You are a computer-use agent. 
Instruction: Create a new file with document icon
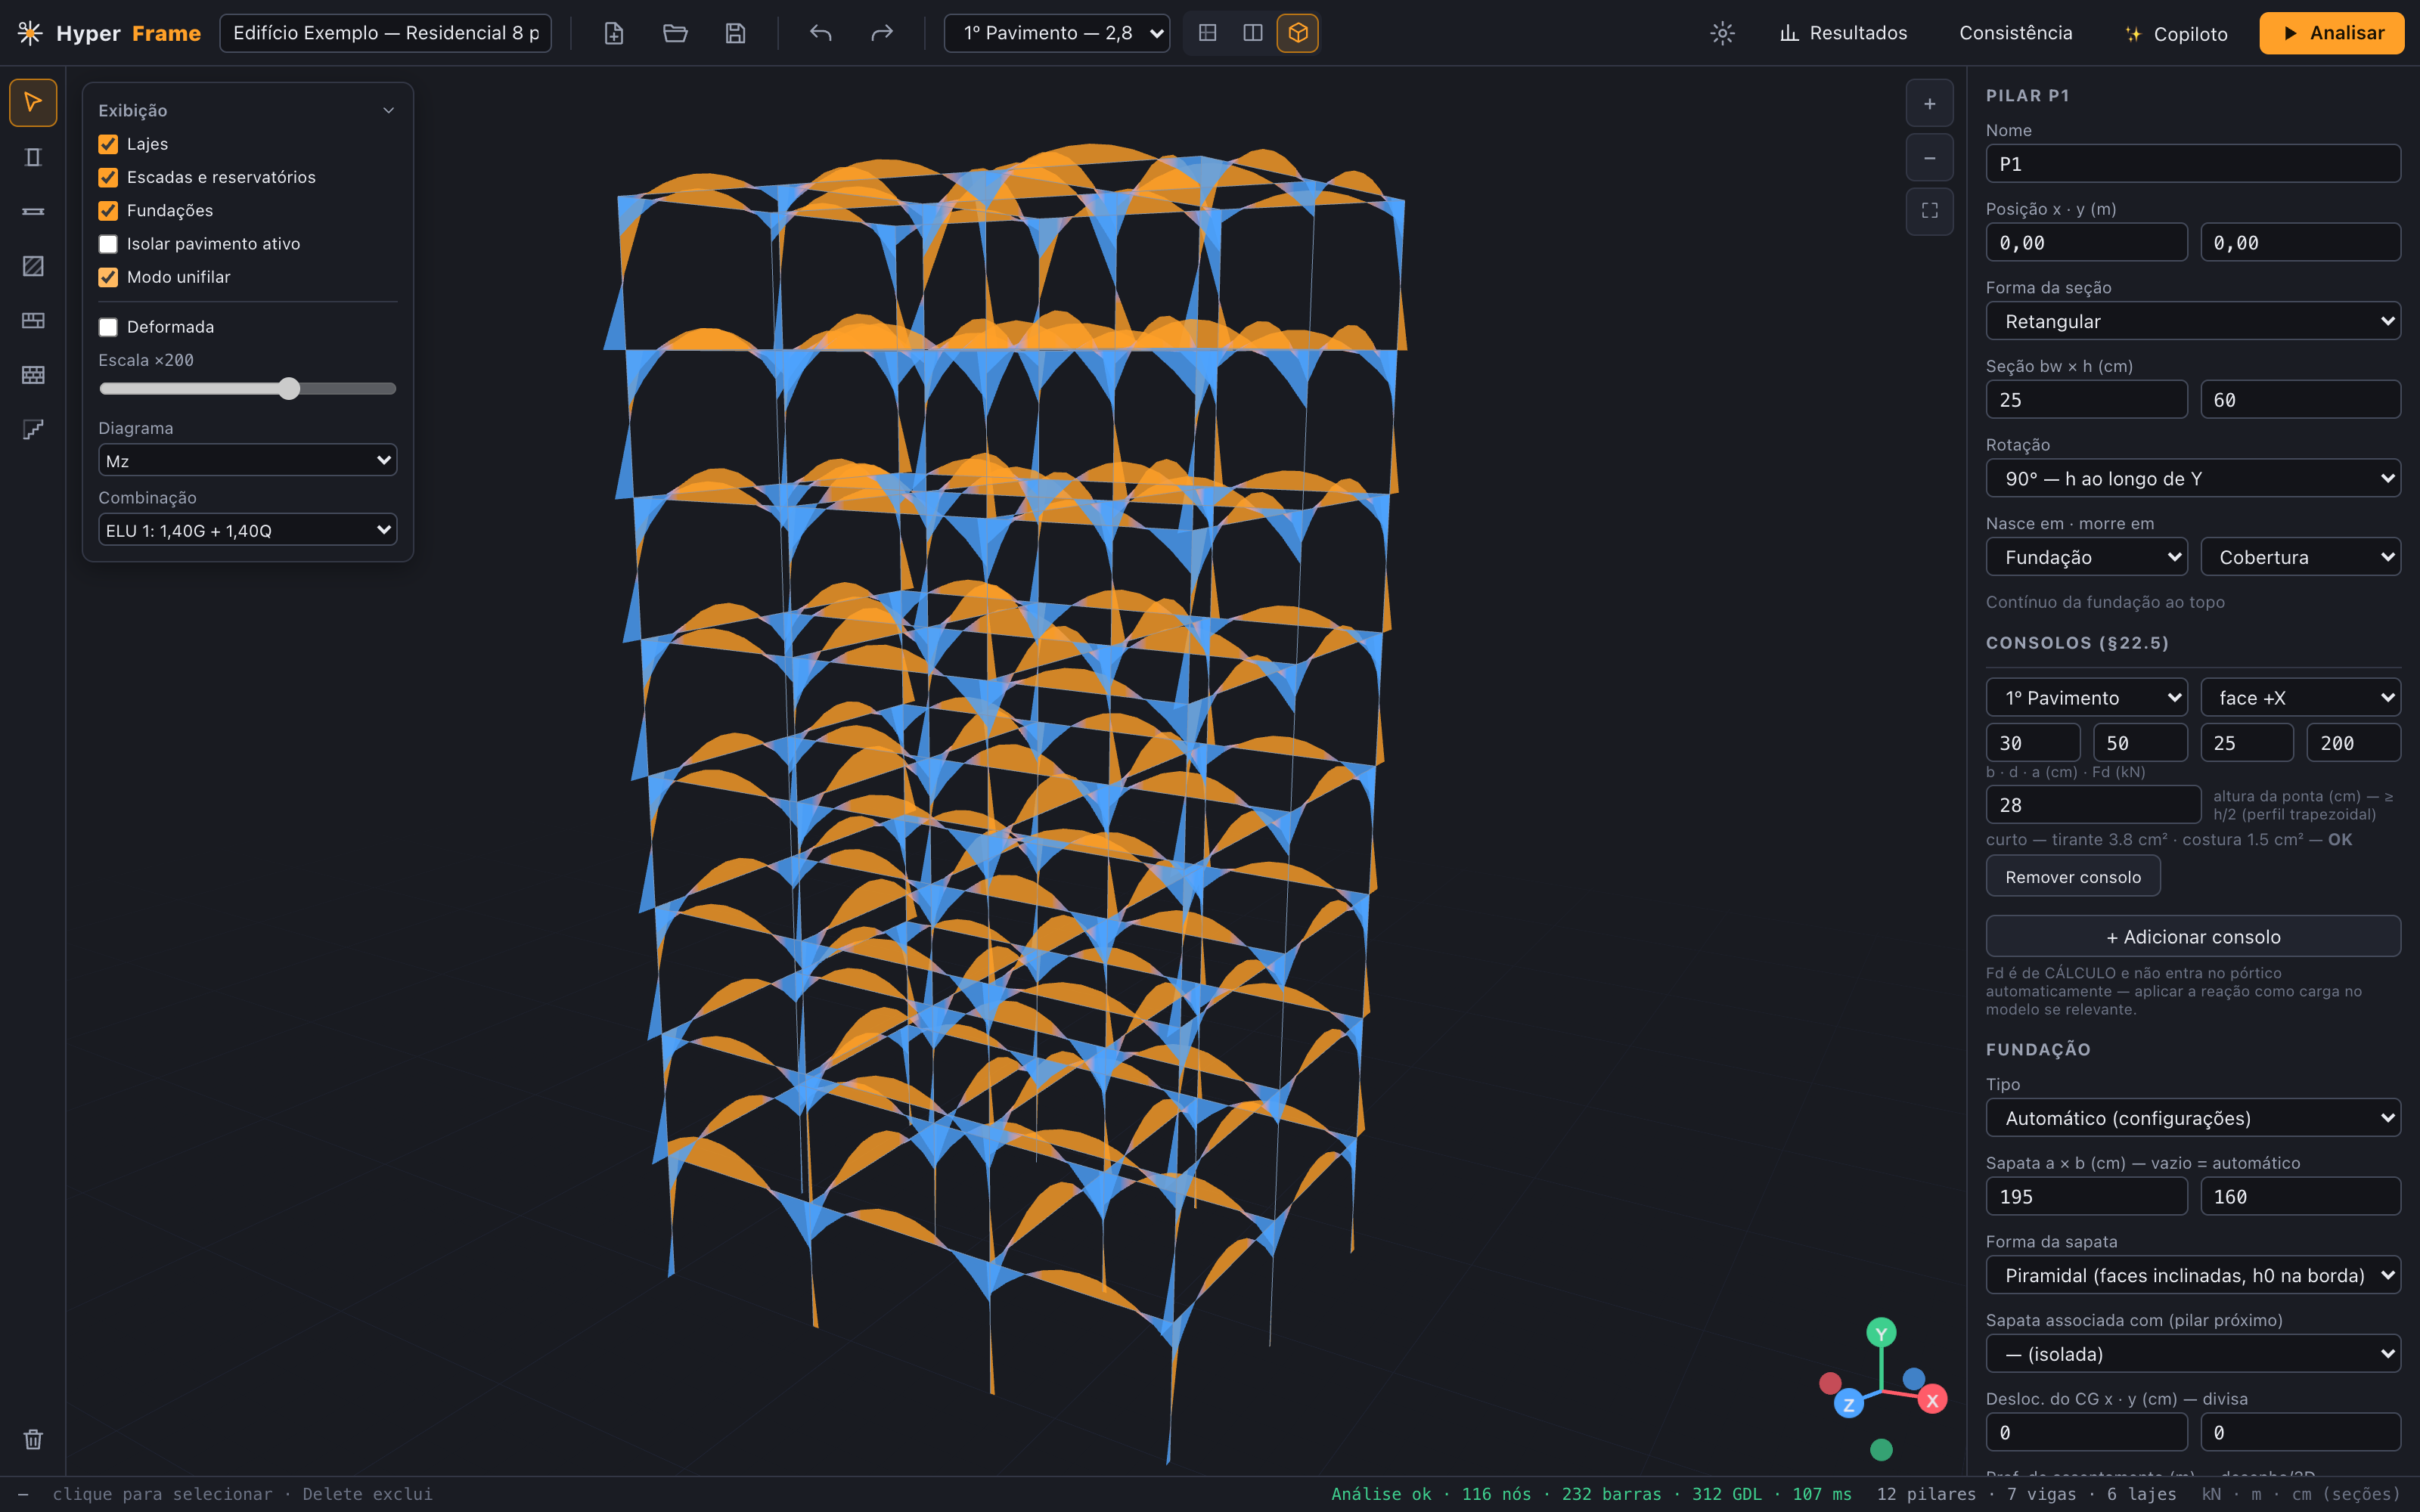click(x=614, y=33)
